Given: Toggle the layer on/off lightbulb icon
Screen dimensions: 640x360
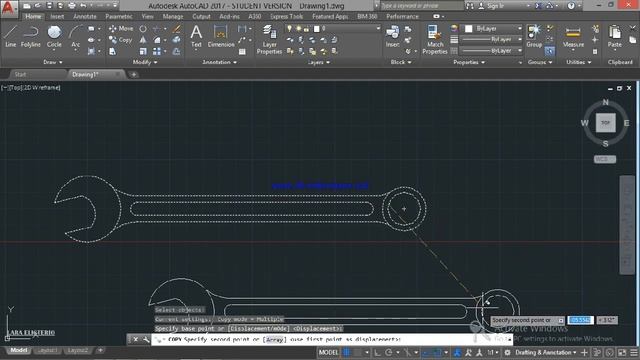Looking at the screenshot, I should [289, 28].
